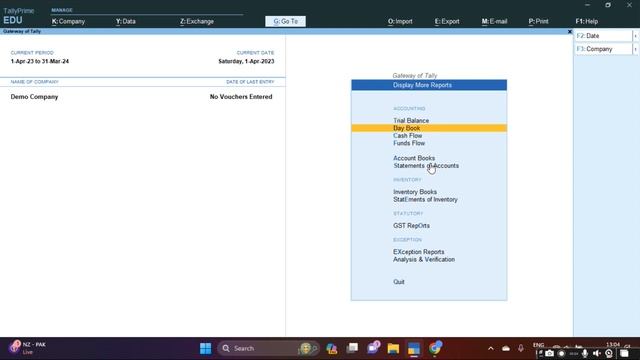Open GST Reports
The image size is (640, 360).
(411, 226)
